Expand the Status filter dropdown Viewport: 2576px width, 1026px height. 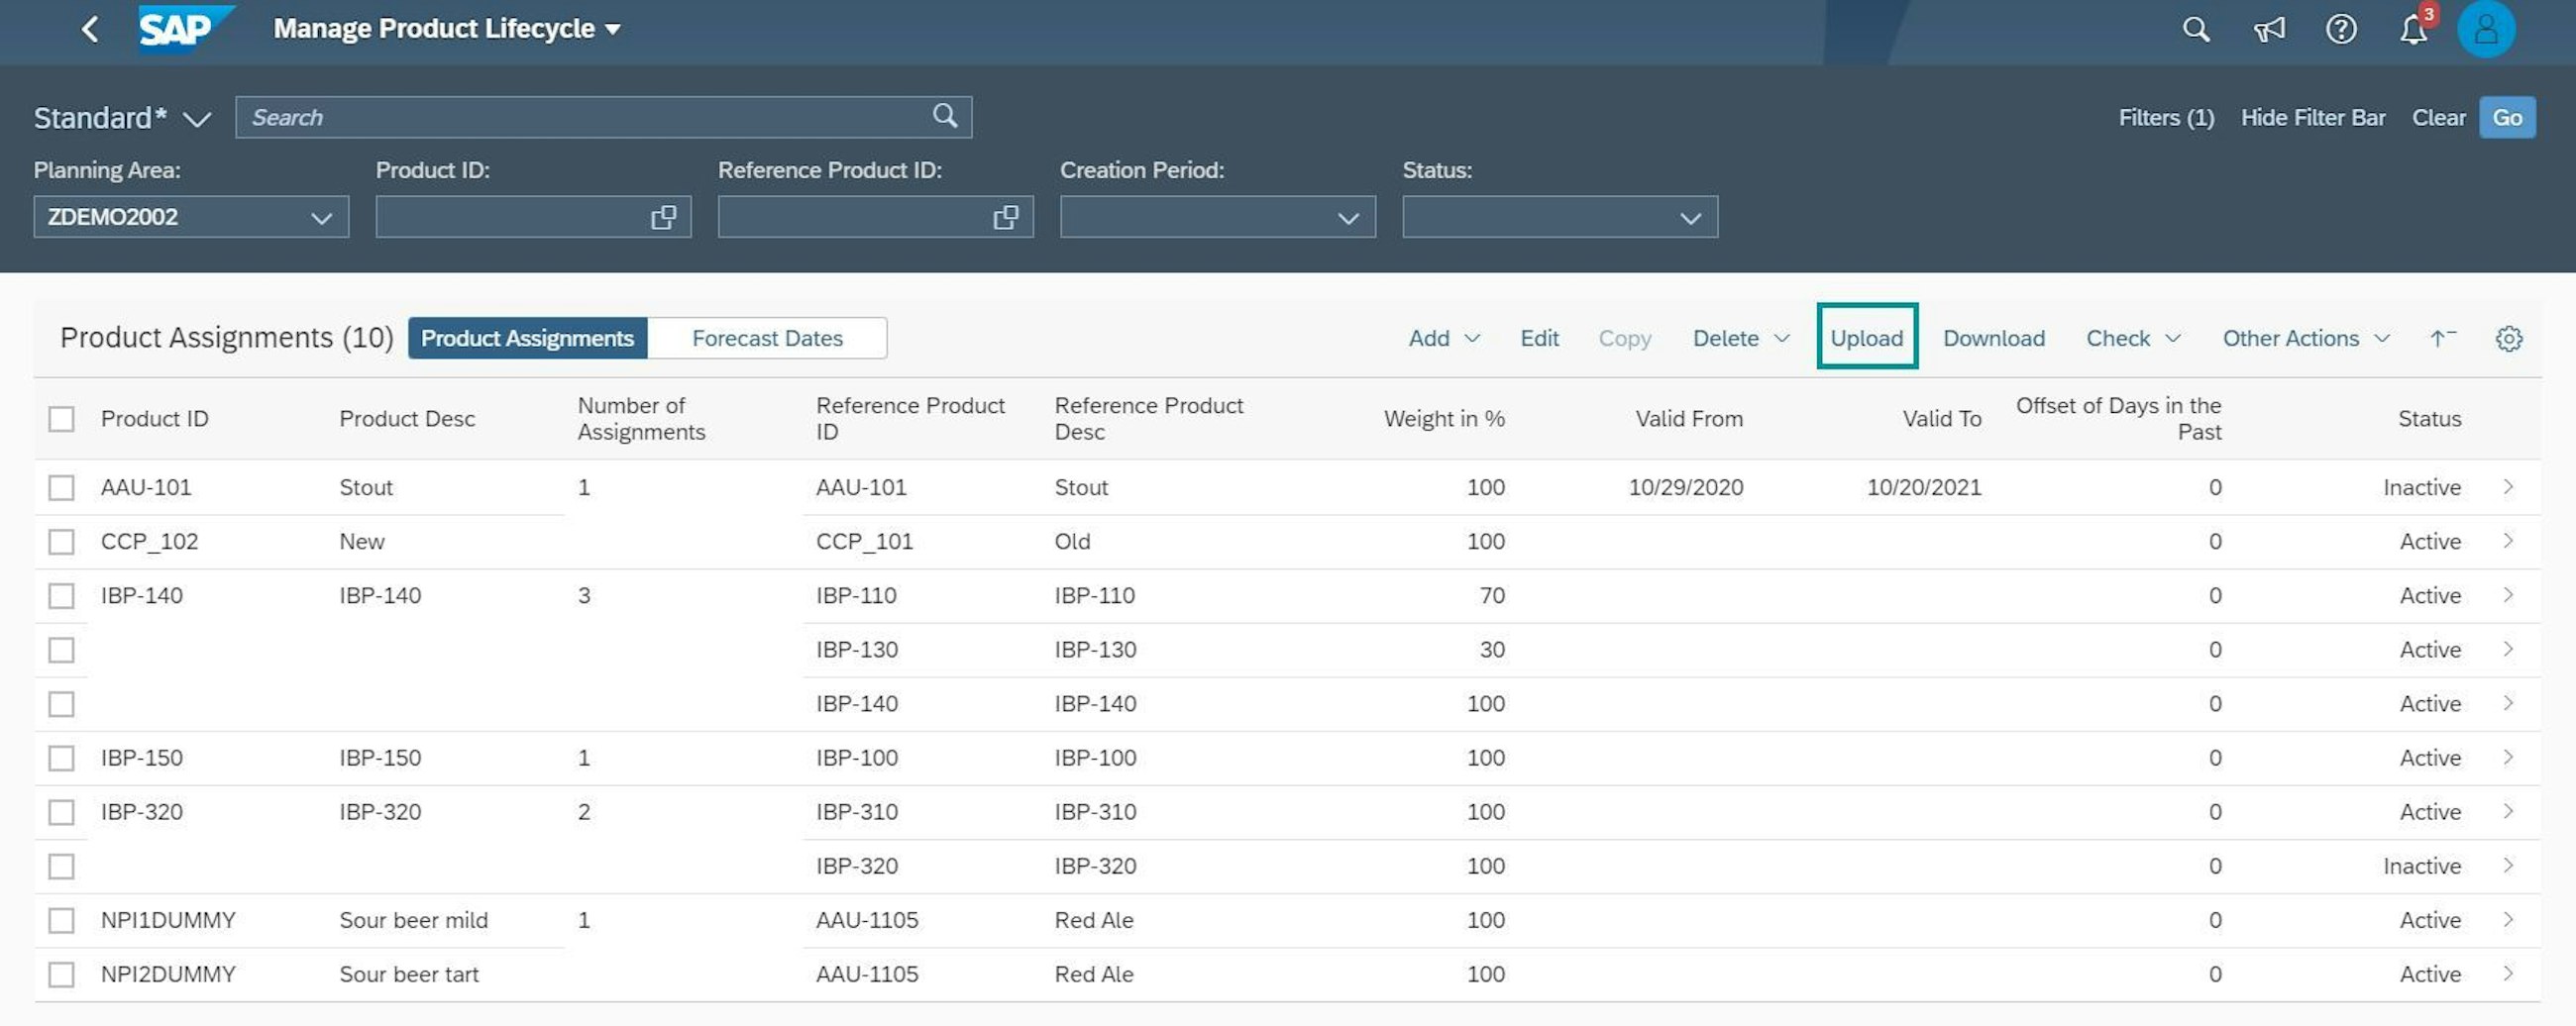[1689, 217]
